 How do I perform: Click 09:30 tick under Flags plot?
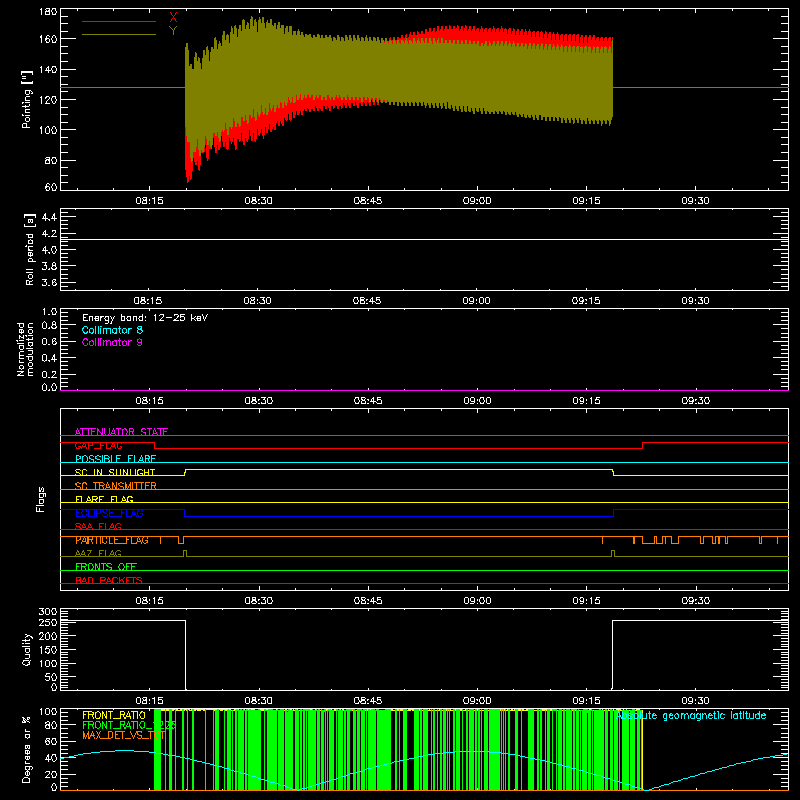pyautogui.click(x=695, y=601)
